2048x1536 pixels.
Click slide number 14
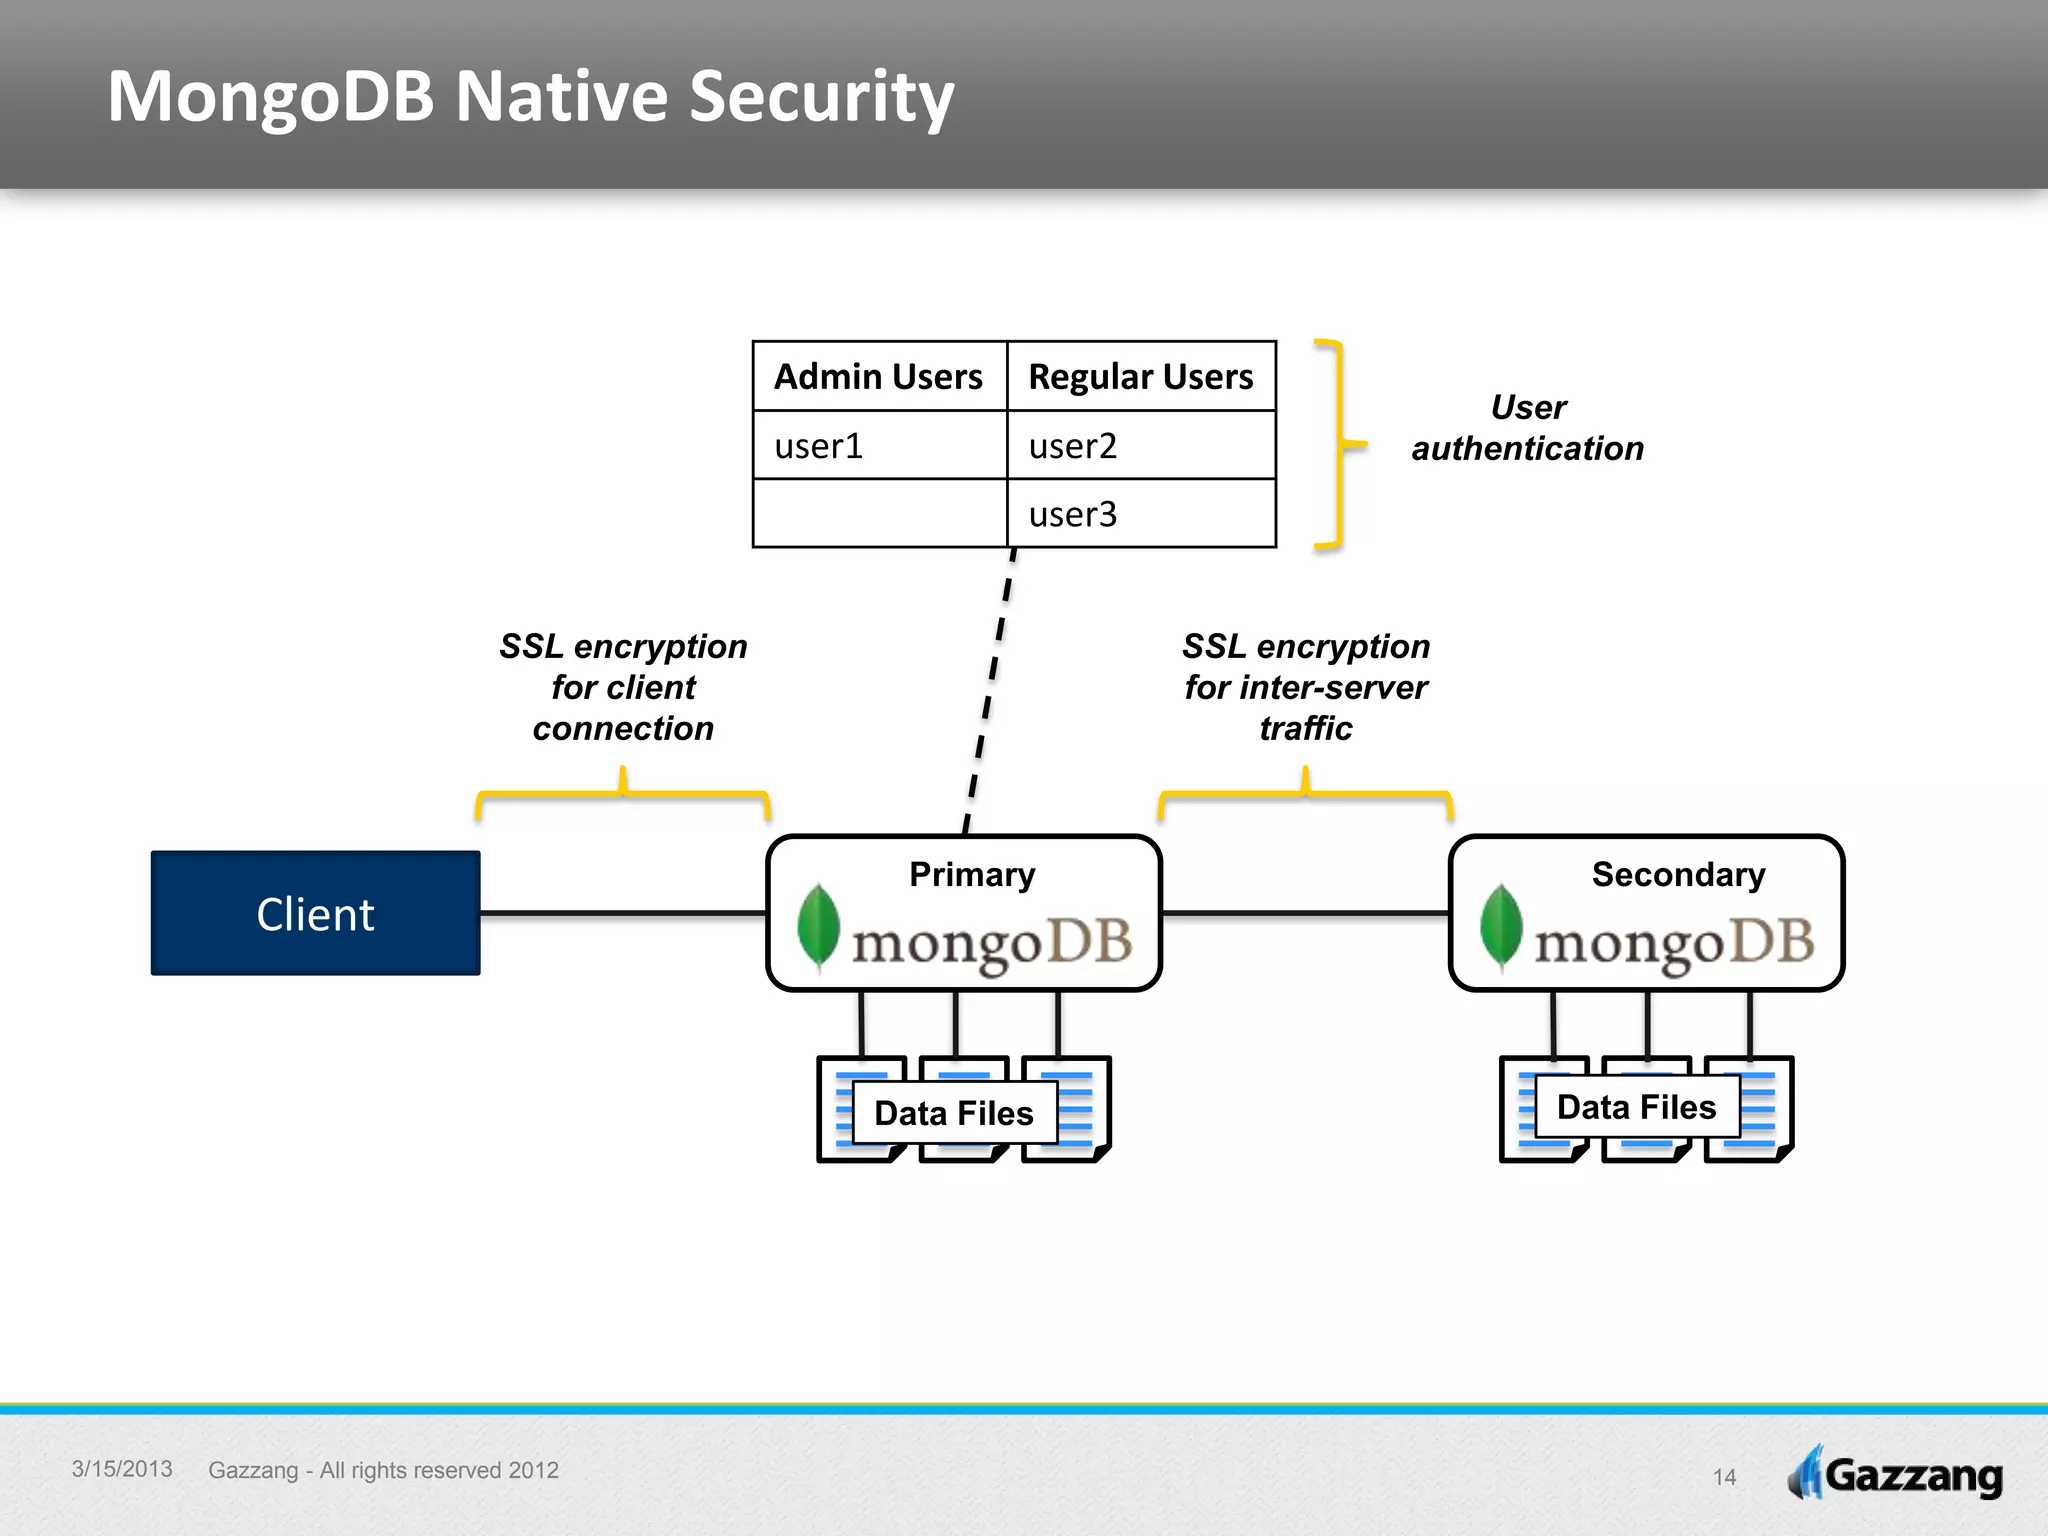click(1724, 1477)
